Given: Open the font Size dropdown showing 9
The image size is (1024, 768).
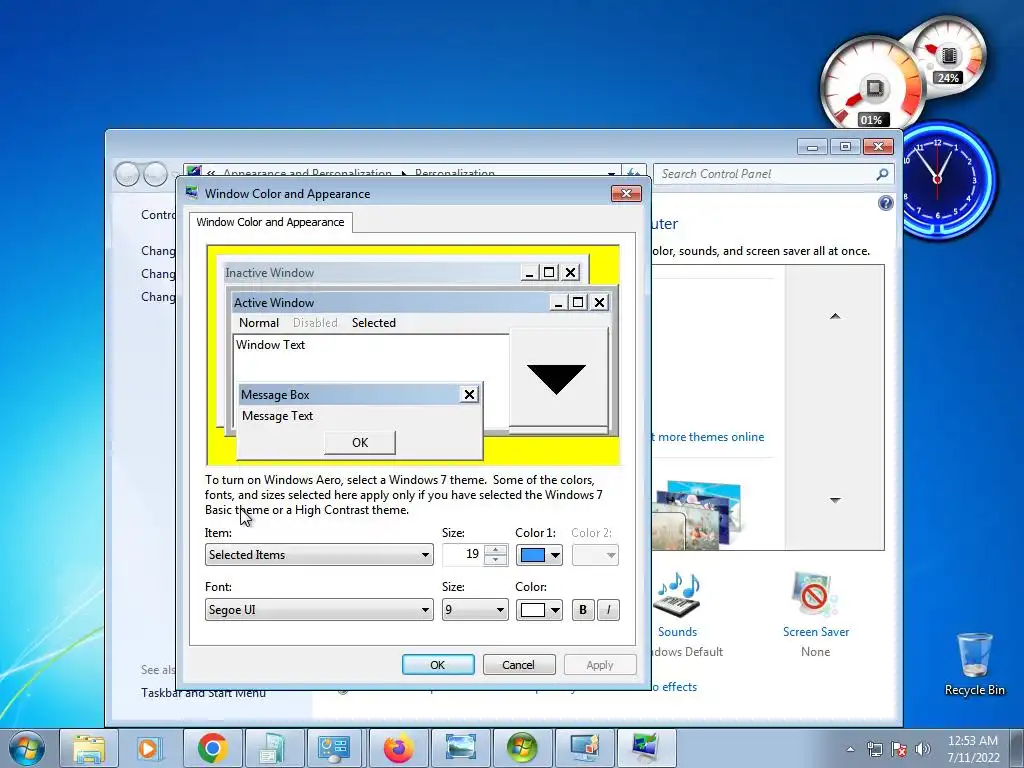Looking at the screenshot, I should tap(475, 610).
